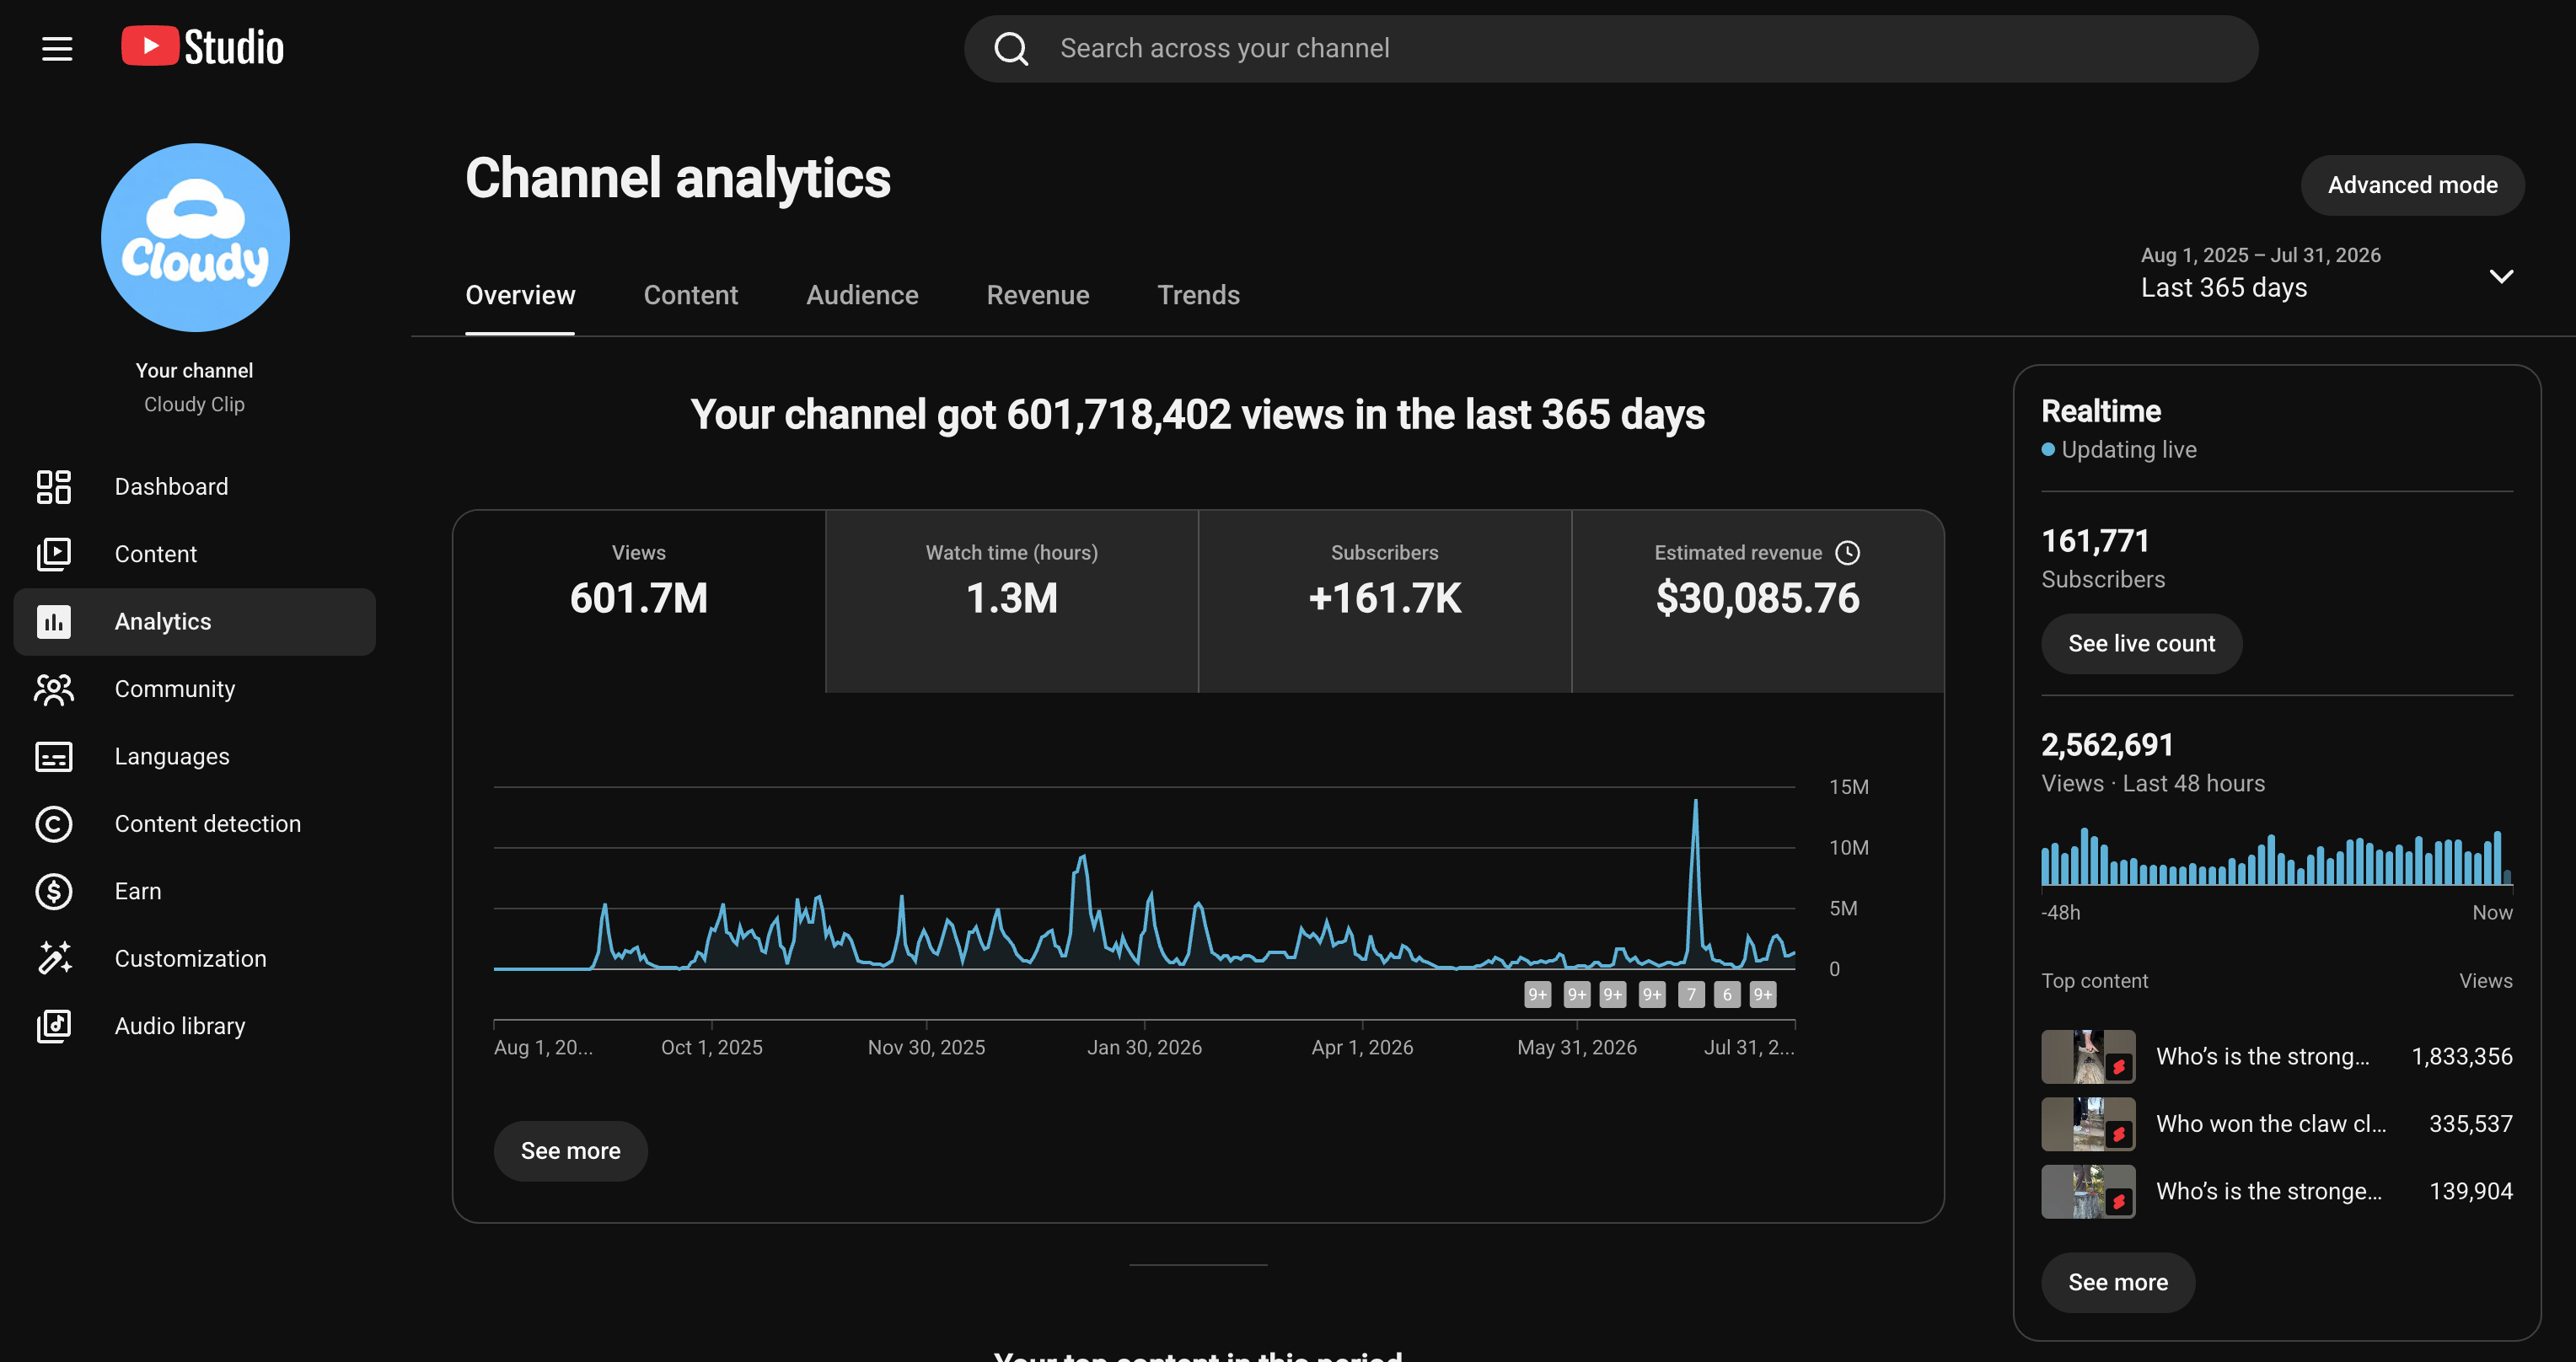Select the Watch time (hours) metric card
This screenshot has width=2576, height=1362.
(x=1012, y=601)
